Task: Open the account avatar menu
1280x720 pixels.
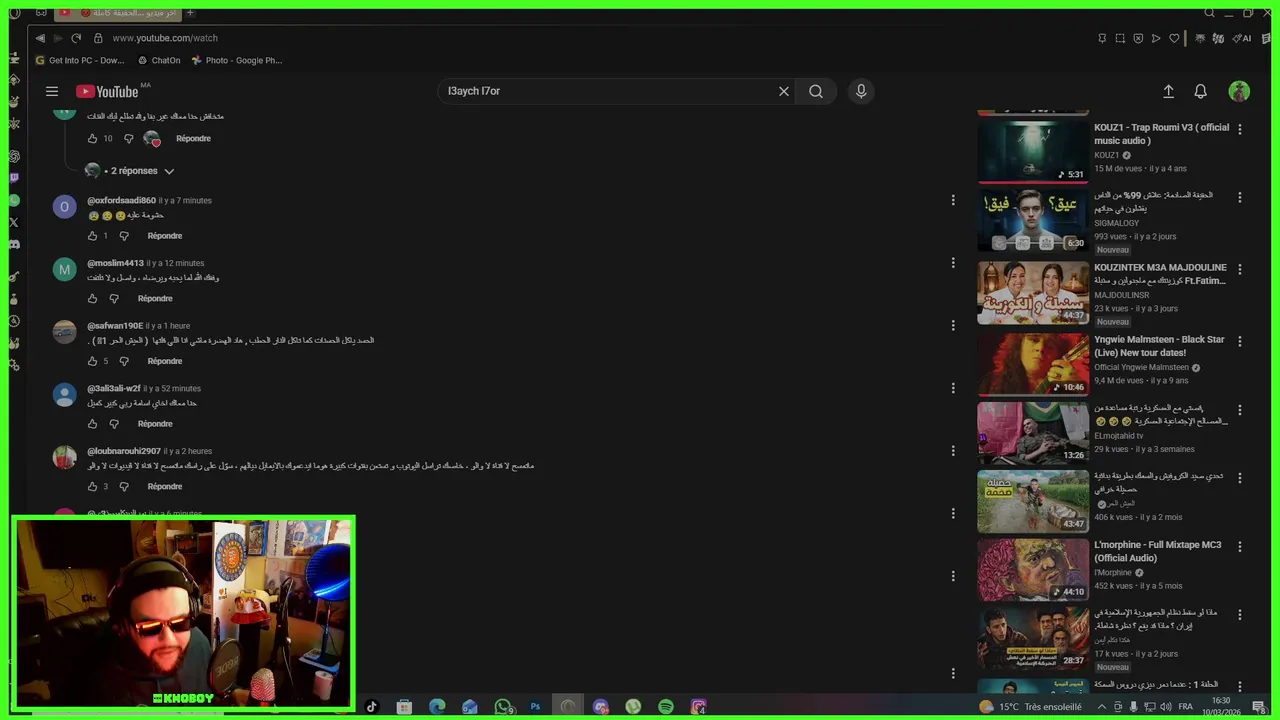Action: (x=1239, y=91)
